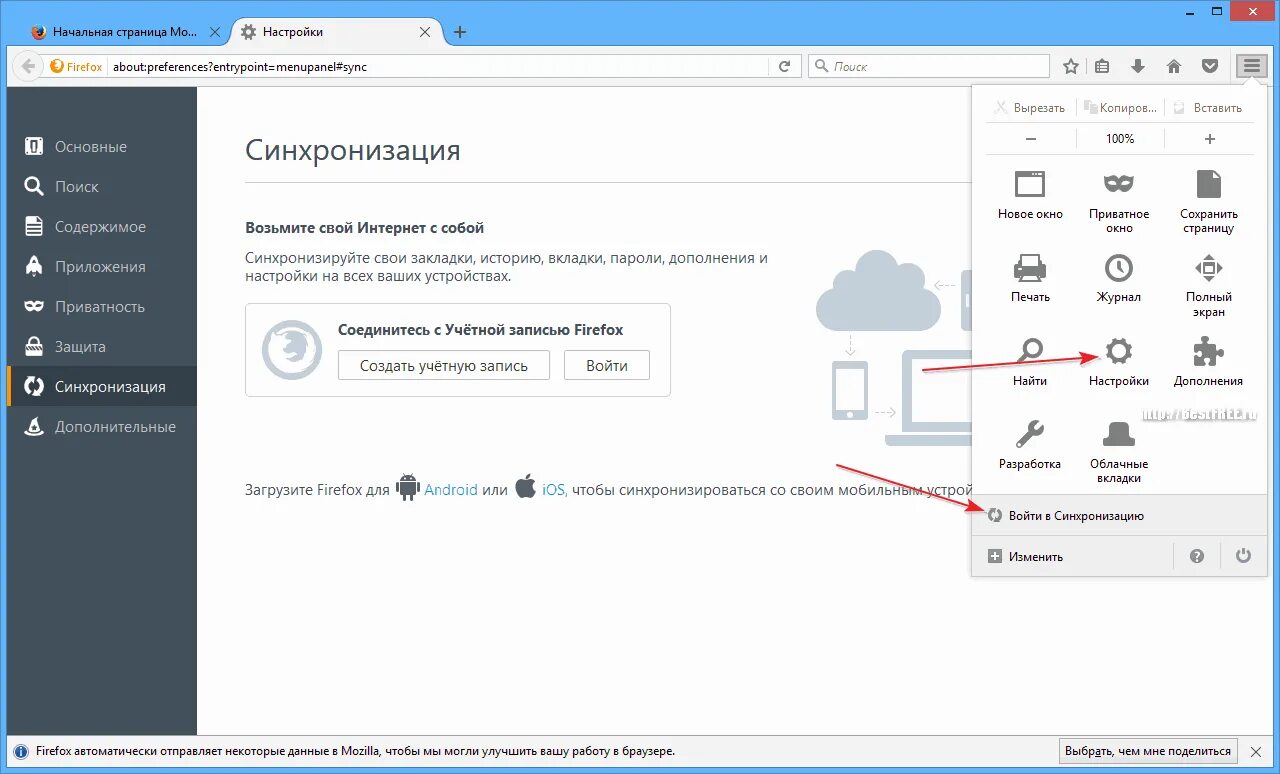Close the Начальная страница tab
This screenshot has height=774, width=1280.
213,32
